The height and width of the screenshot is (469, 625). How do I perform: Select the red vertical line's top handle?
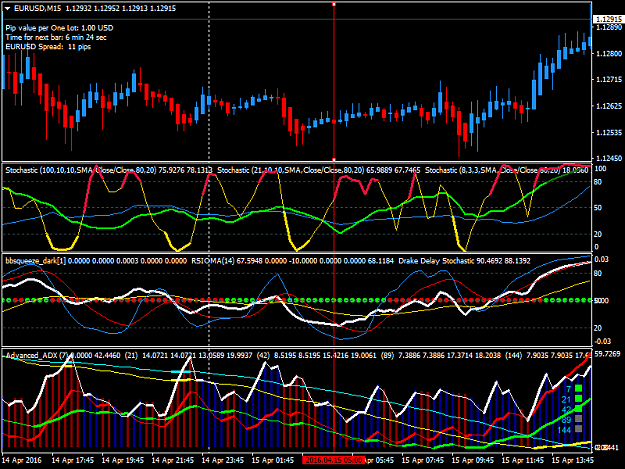(334, 4)
